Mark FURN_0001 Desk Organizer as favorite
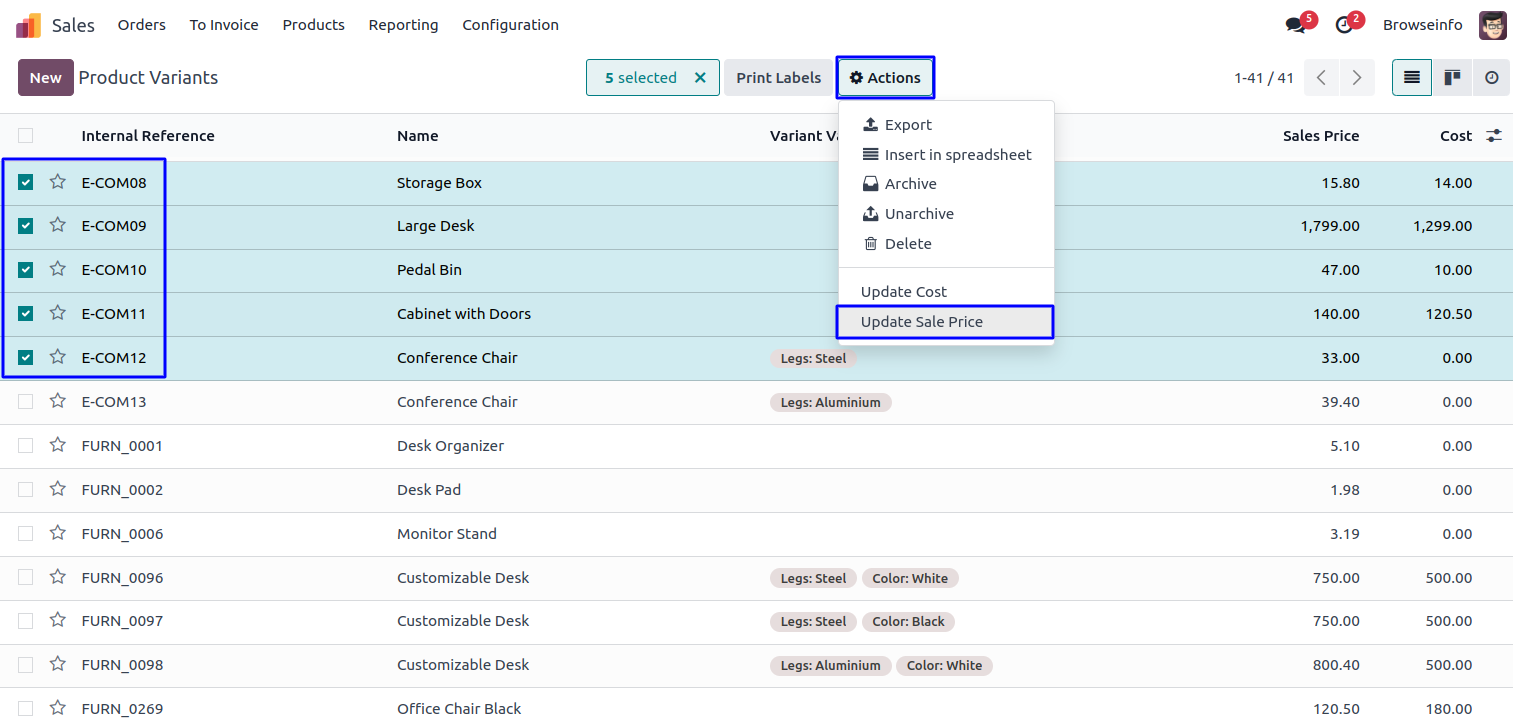The height and width of the screenshot is (724, 1513). 58,445
